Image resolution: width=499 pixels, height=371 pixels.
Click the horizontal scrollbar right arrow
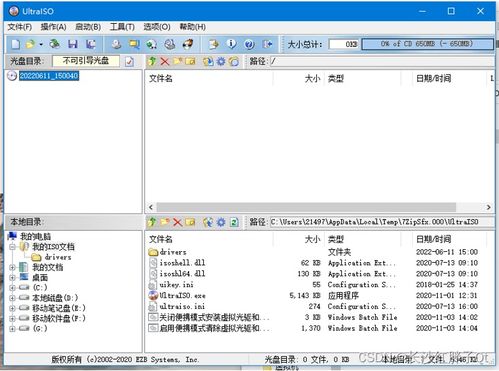click(489, 207)
